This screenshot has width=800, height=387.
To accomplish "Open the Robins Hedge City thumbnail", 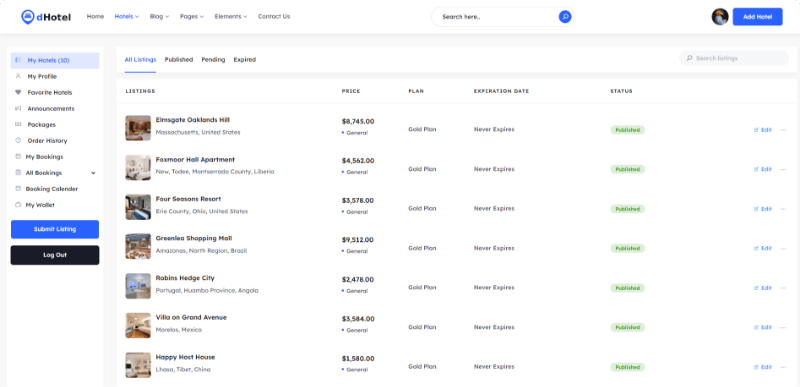I will [138, 286].
